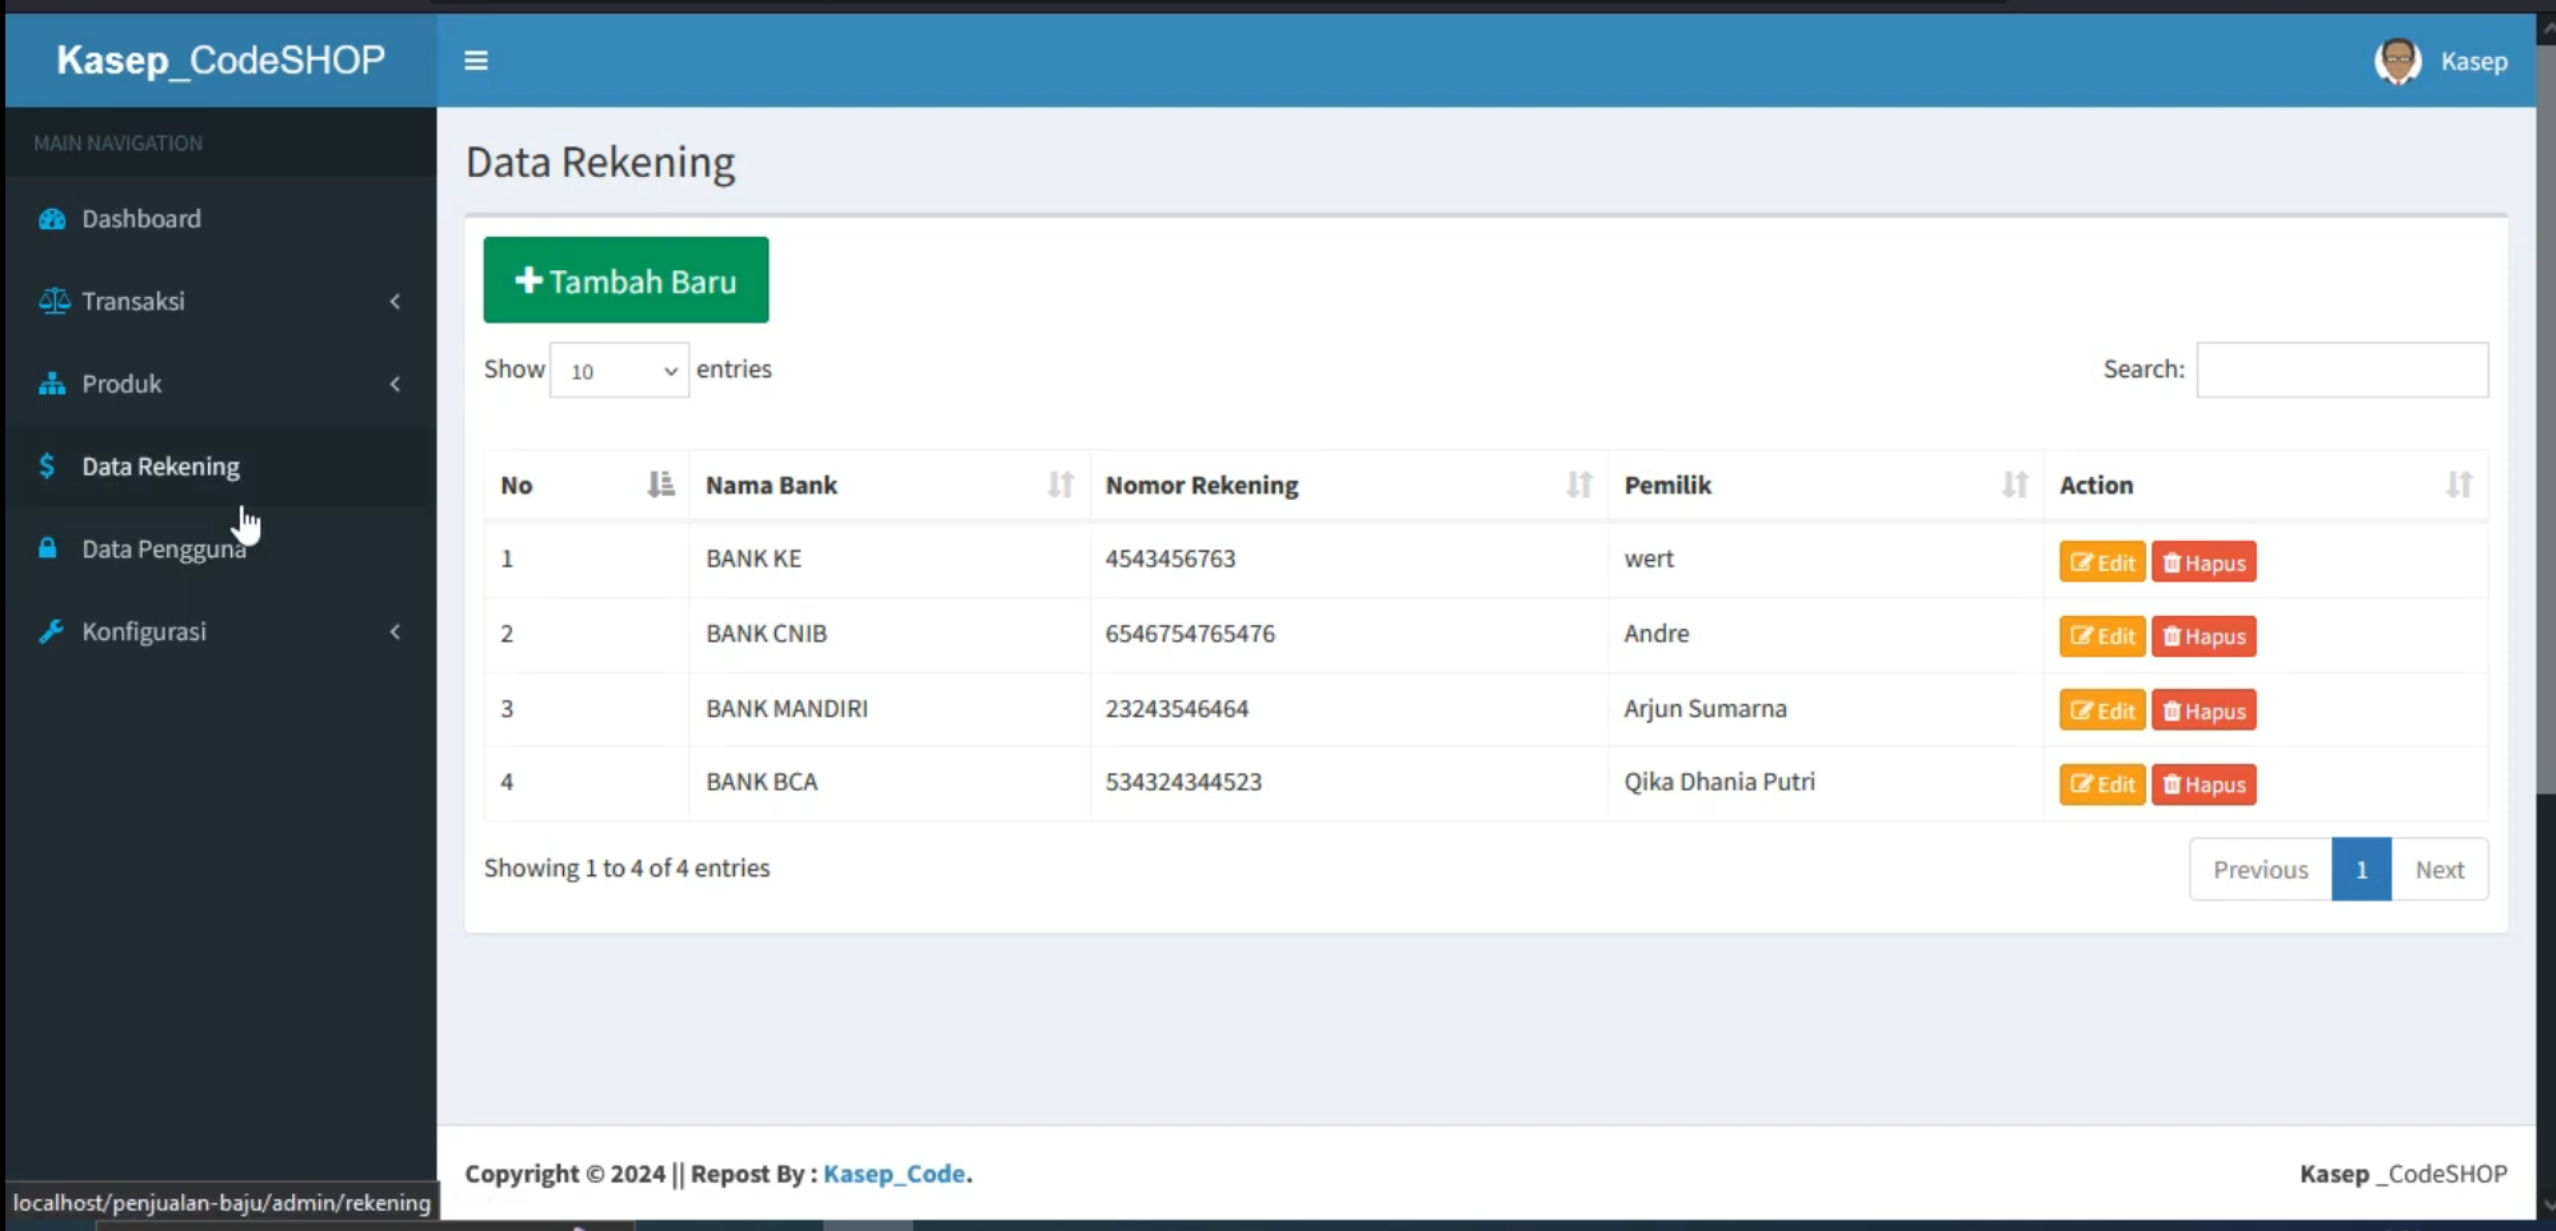Edit the BANK KE row
The width and height of the screenshot is (2556, 1231).
(x=2102, y=562)
